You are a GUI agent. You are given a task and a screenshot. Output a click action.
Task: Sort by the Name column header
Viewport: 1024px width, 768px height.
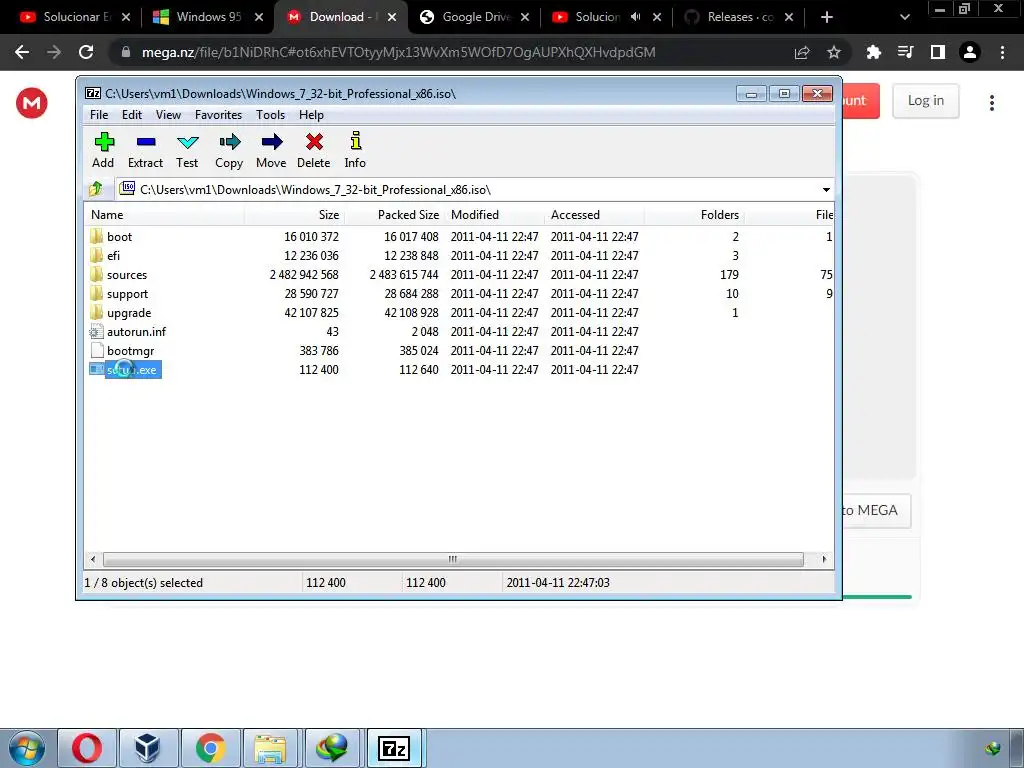click(x=165, y=215)
